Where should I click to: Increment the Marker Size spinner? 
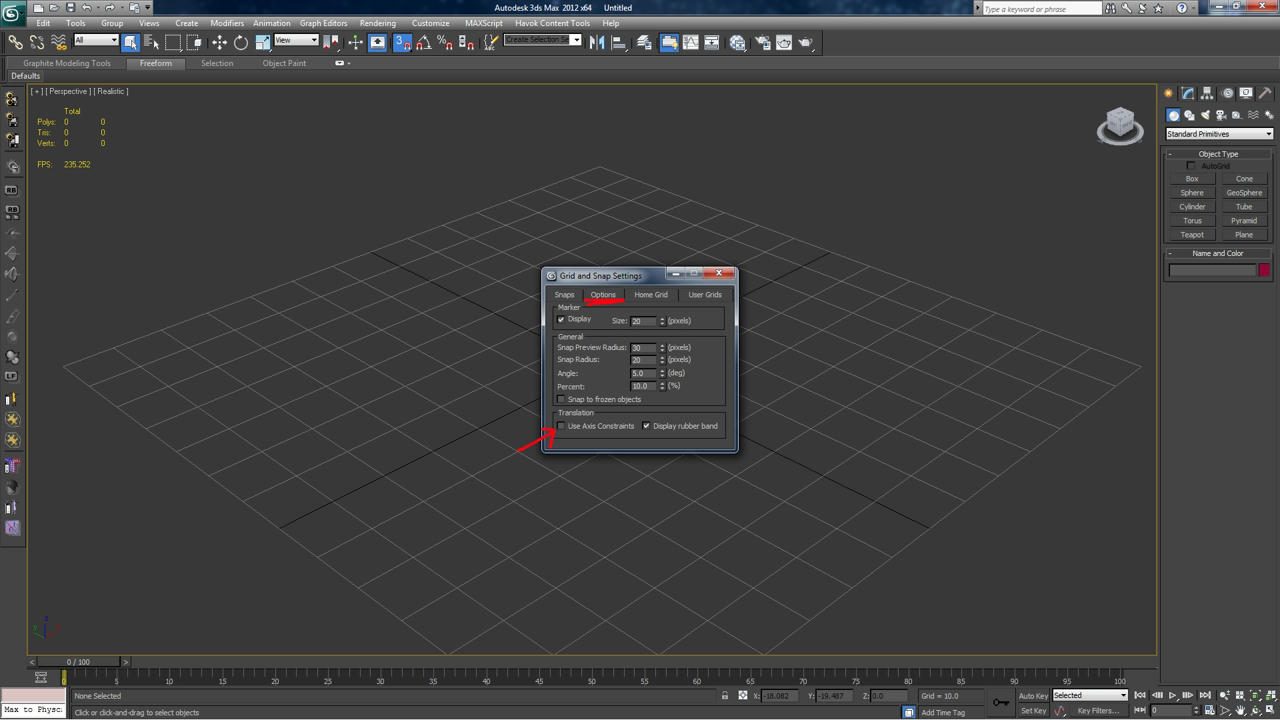point(661,319)
